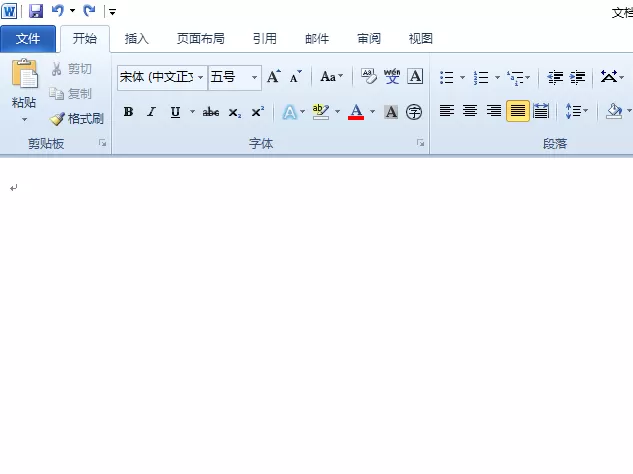Apply bullet list
Image resolution: width=633 pixels, height=474 pixels.
tap(447, 77)
